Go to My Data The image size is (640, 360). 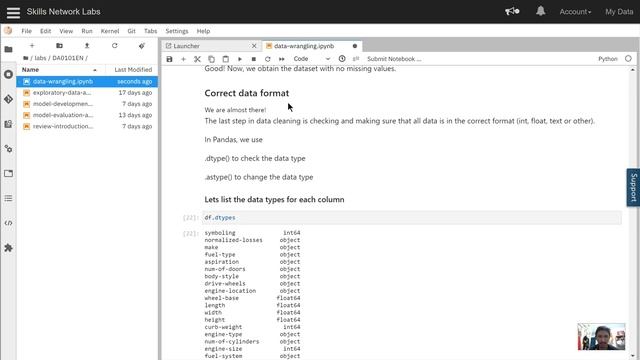coord(619,12)
